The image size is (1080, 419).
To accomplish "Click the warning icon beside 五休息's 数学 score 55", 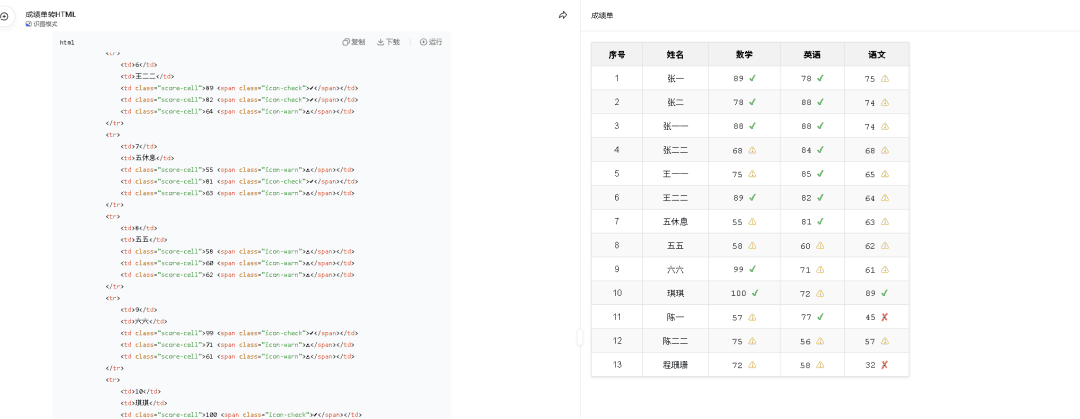I will pyautogui.click(x=752, y=222).
